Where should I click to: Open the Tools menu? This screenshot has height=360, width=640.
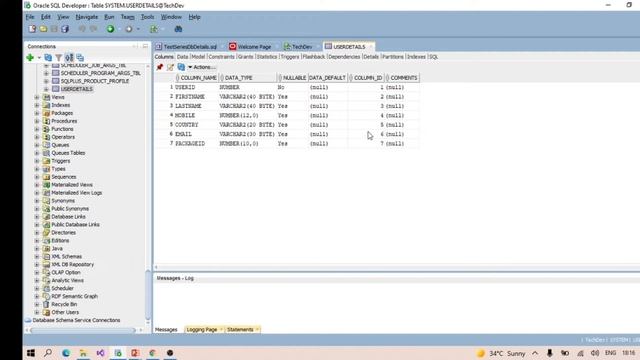click(147, 17)
